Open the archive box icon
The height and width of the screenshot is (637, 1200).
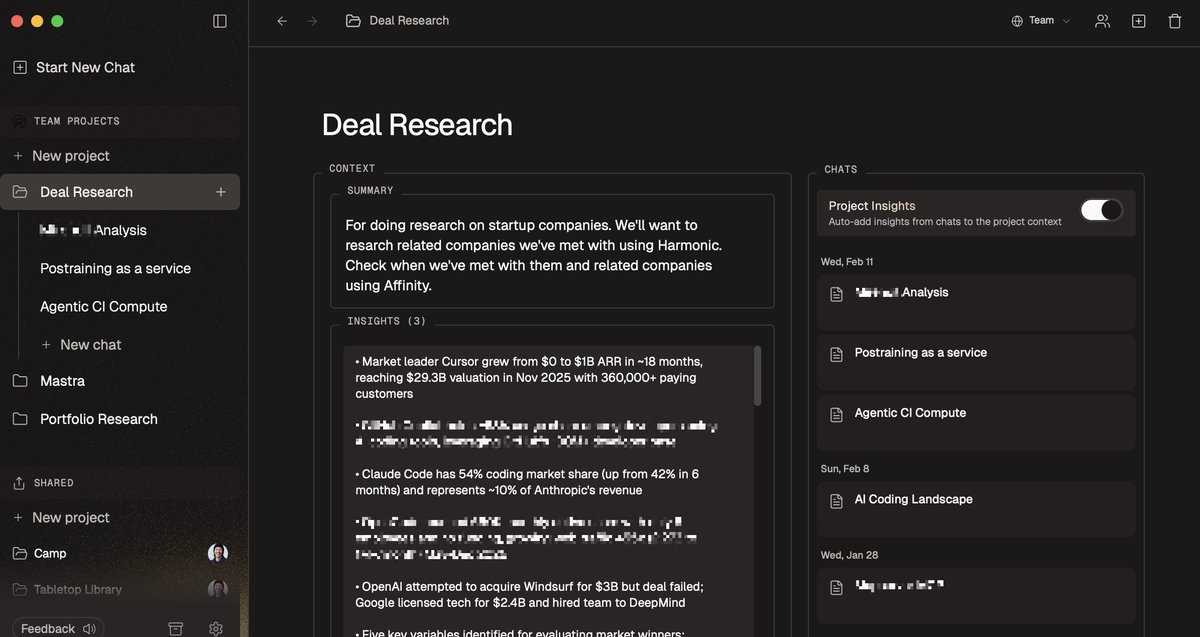point(176,628)
